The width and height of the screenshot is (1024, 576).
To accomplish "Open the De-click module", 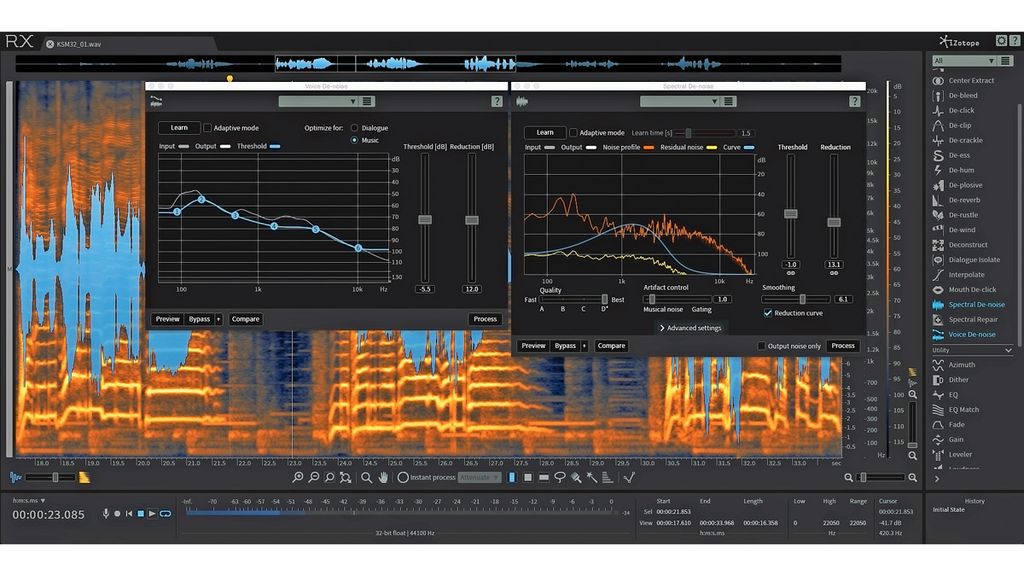I will point(954,110).
